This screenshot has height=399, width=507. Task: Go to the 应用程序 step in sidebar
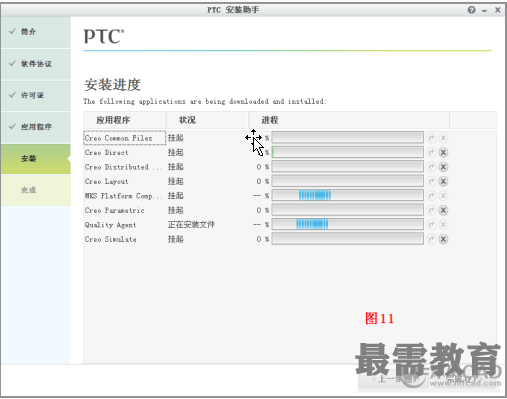tap(36, 127)
